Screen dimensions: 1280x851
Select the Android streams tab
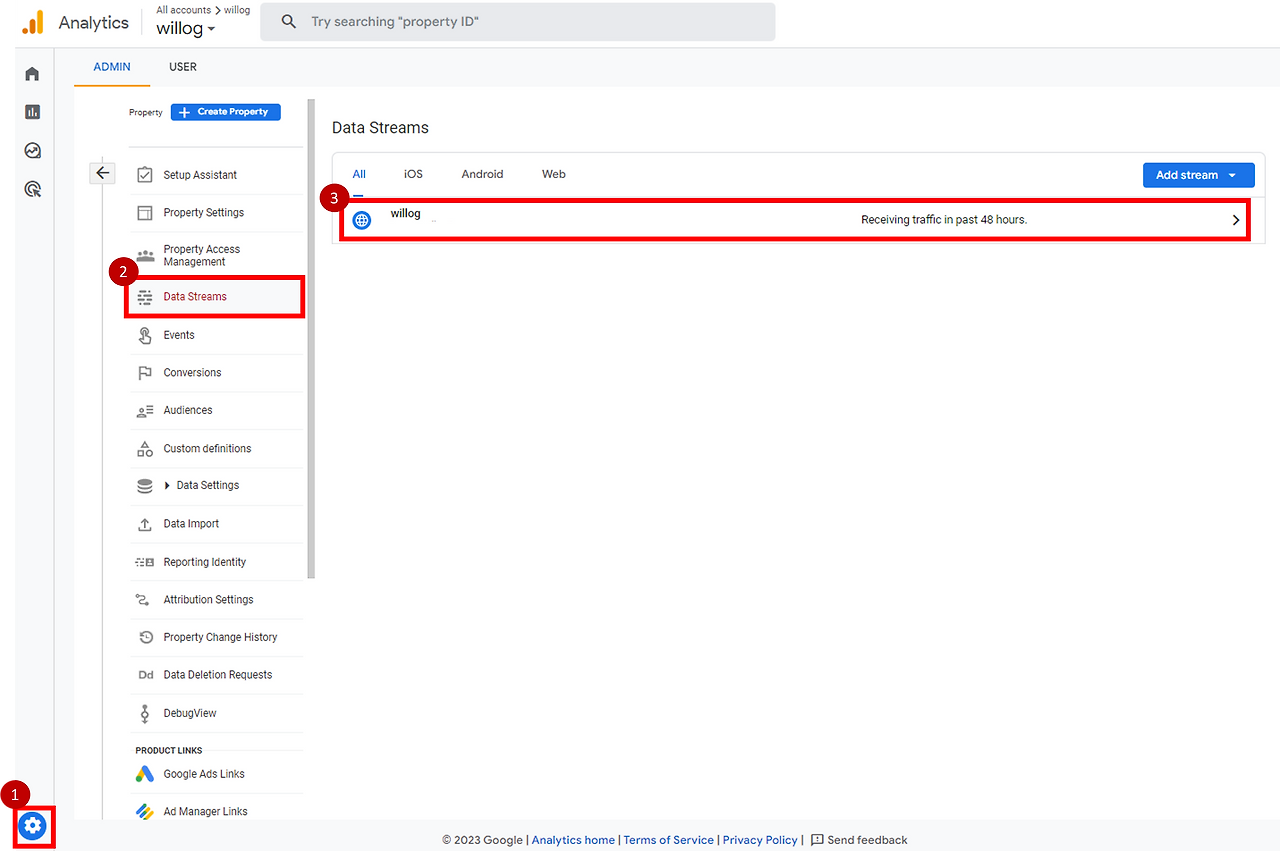[482, 174]
